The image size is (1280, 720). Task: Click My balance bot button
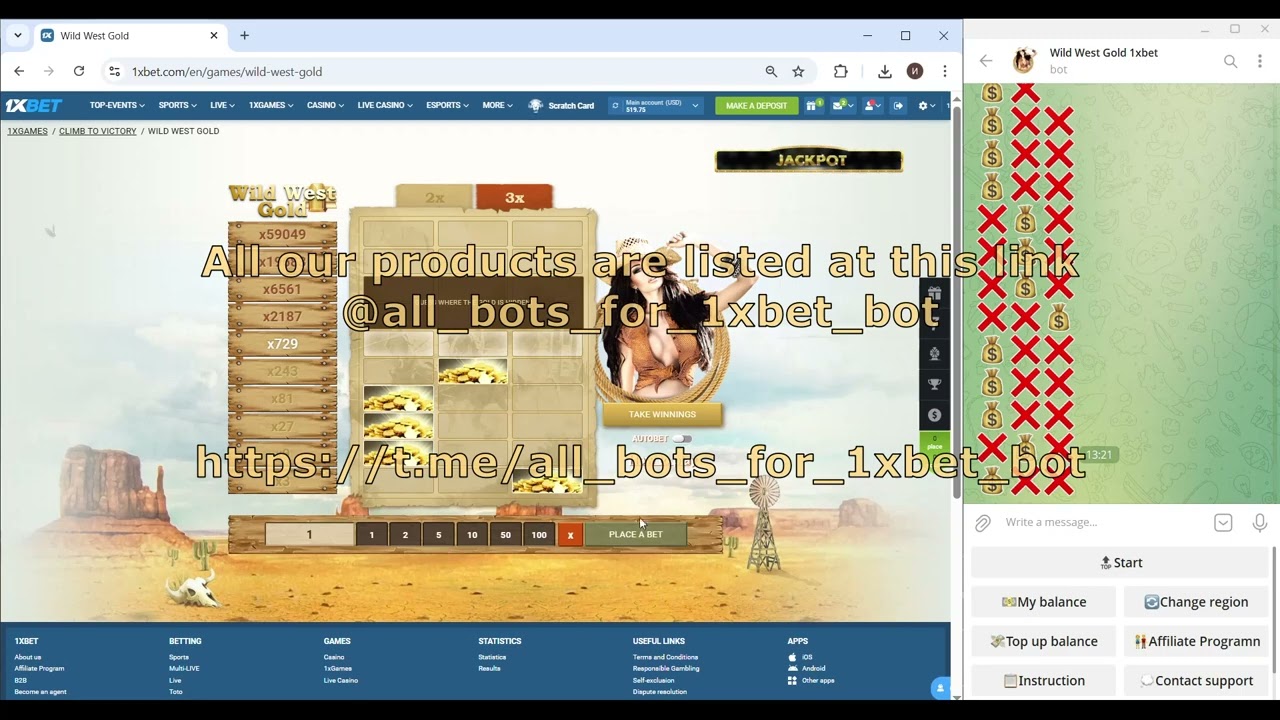coord(1044,602)
